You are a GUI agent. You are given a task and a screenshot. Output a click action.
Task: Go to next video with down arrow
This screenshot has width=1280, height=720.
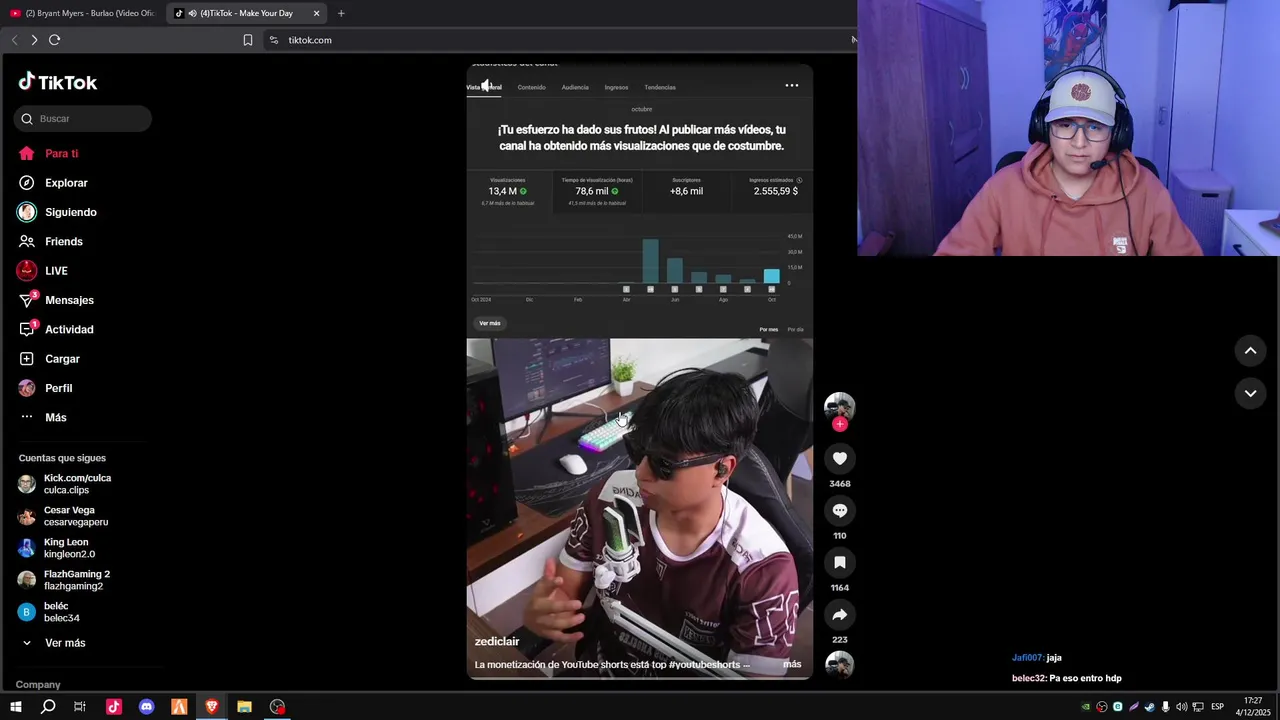[x=1250, y=394]
